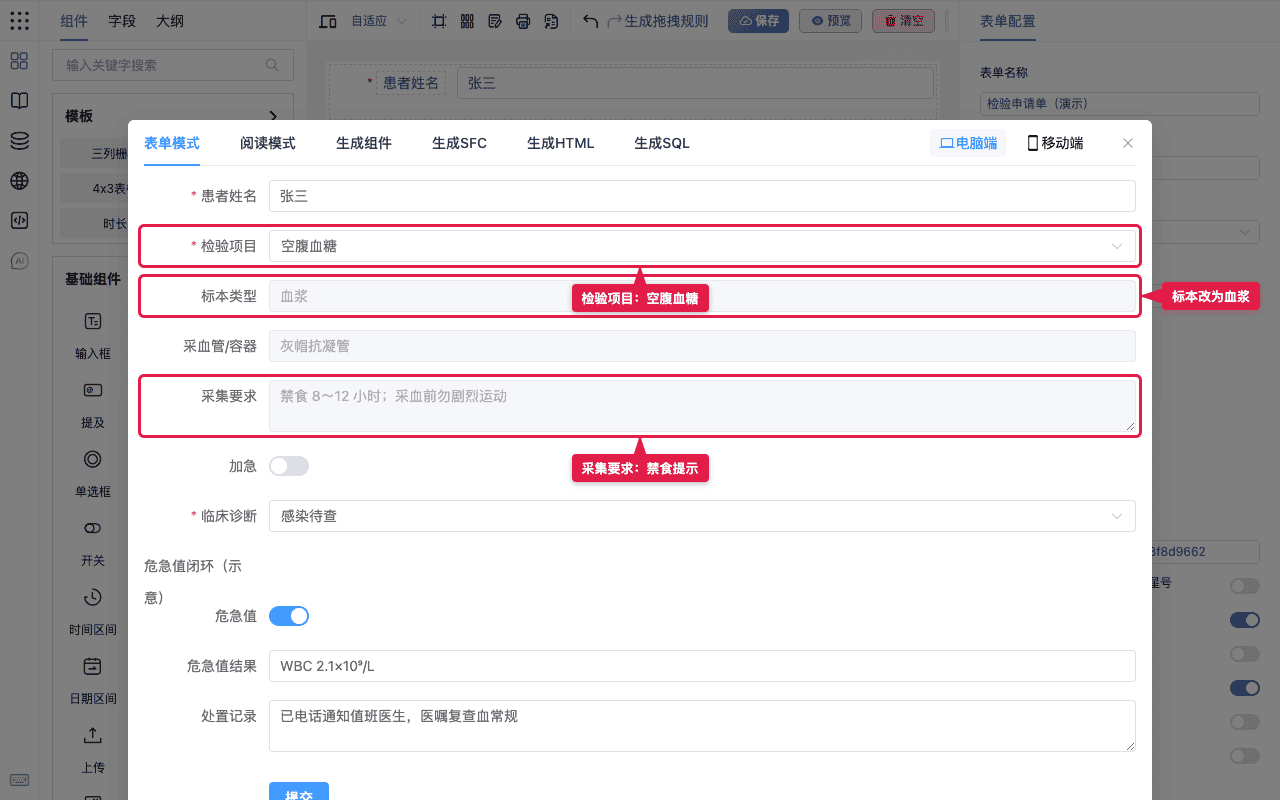Select the 单选框 component icon
Screen dimensions: 1280x800
coord(93,459)
